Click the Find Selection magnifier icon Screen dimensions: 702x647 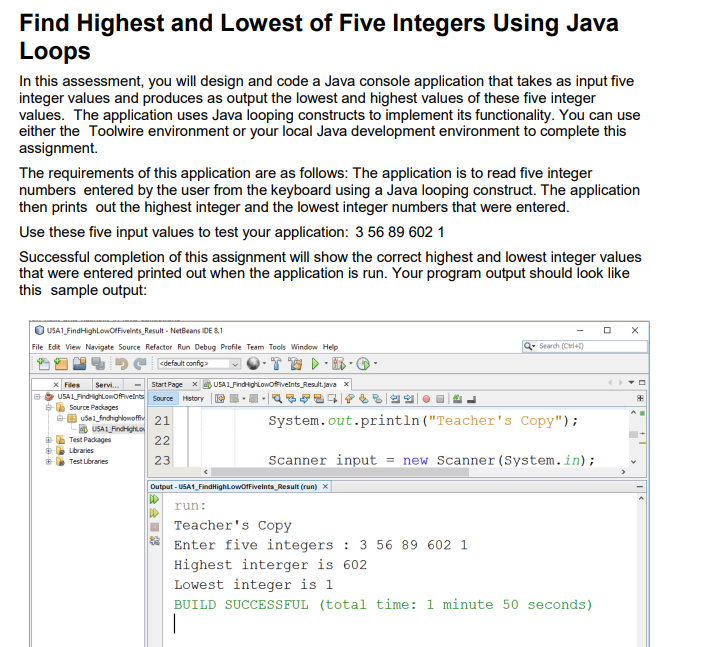(277, 398)
